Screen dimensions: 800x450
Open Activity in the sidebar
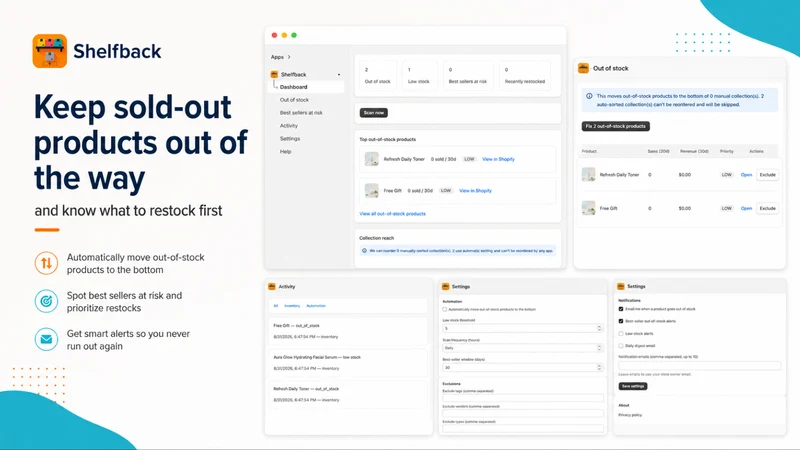point(289,126)
